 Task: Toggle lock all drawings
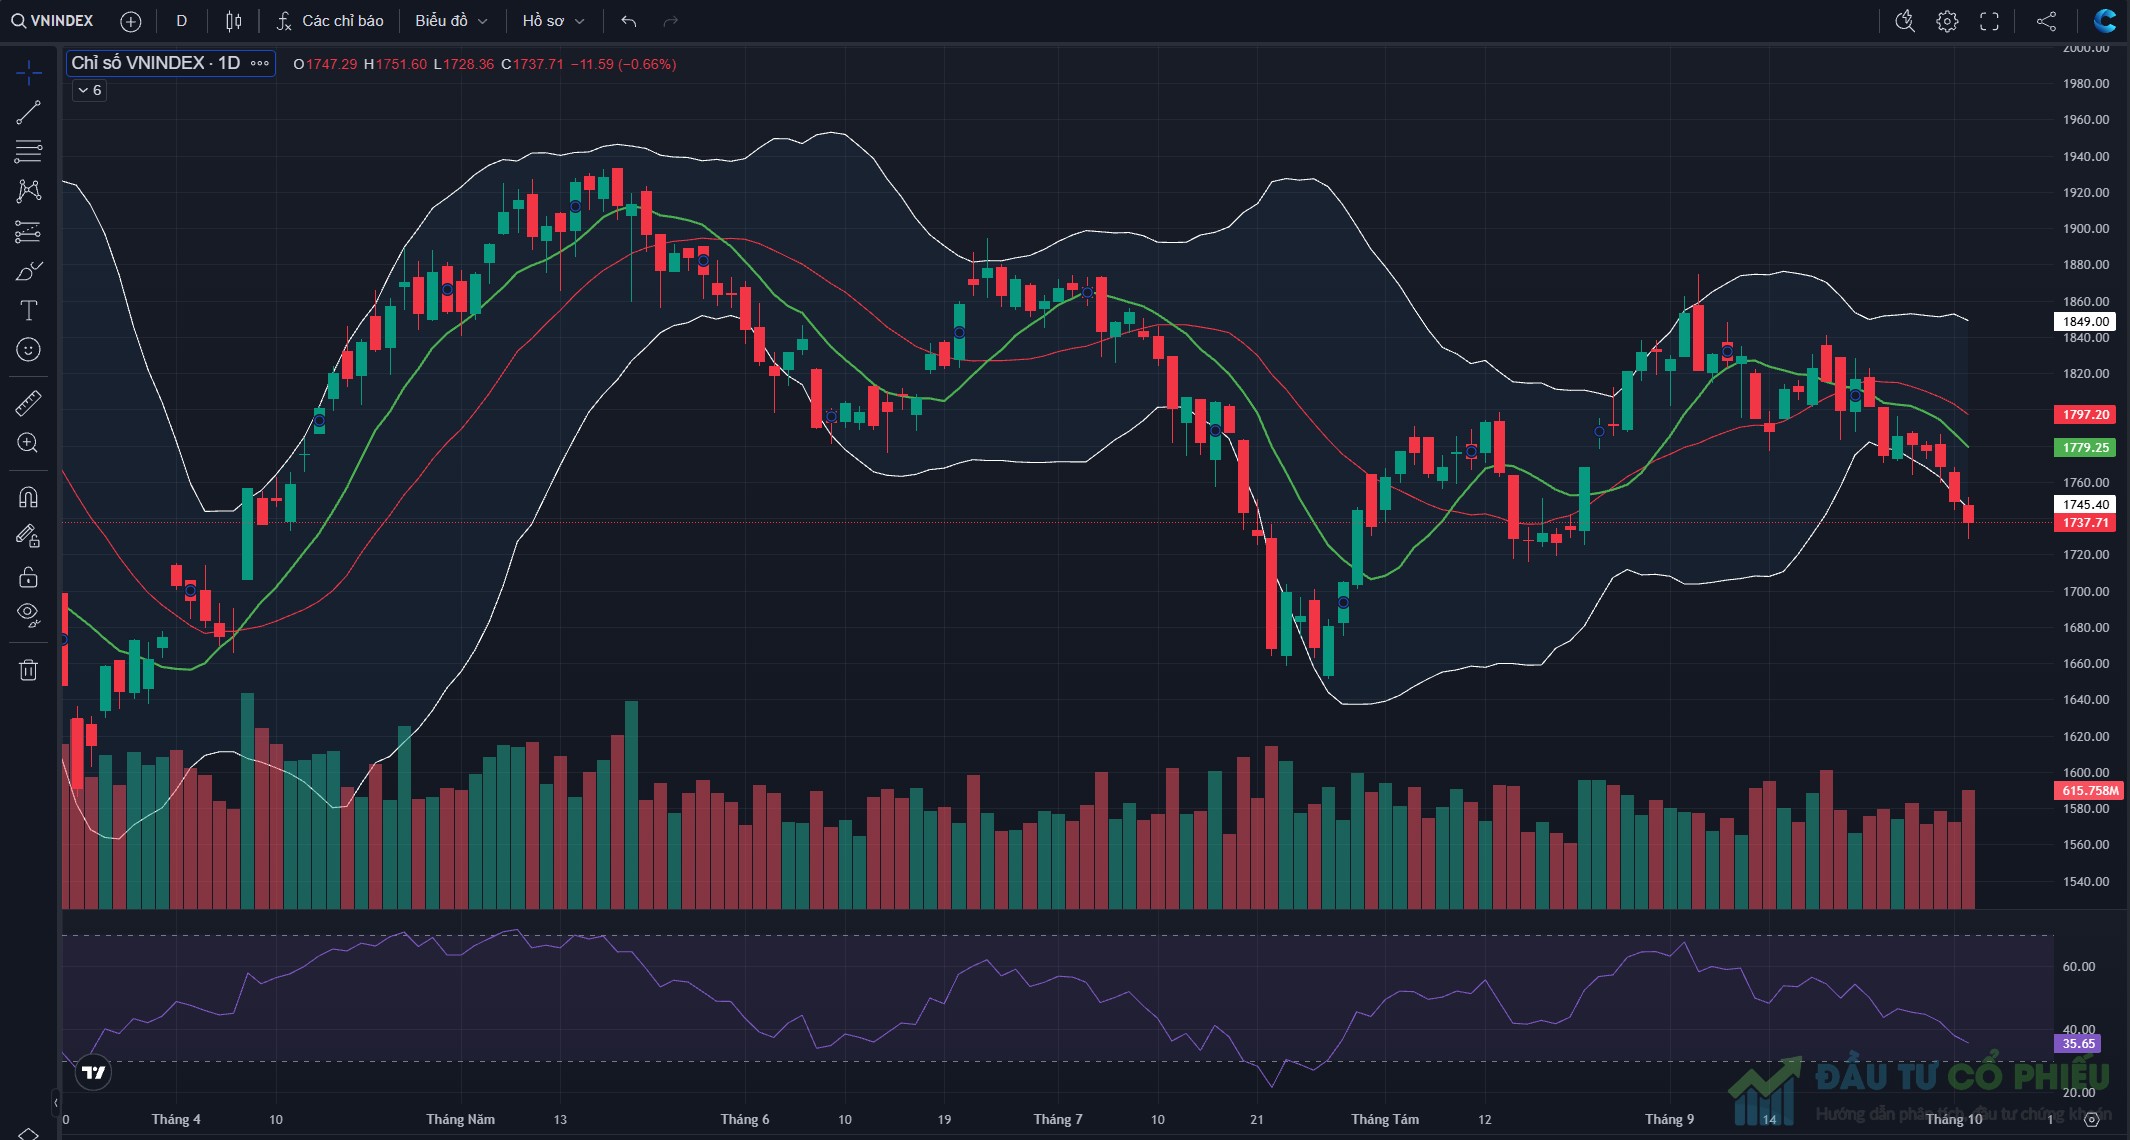click(28, 577)
